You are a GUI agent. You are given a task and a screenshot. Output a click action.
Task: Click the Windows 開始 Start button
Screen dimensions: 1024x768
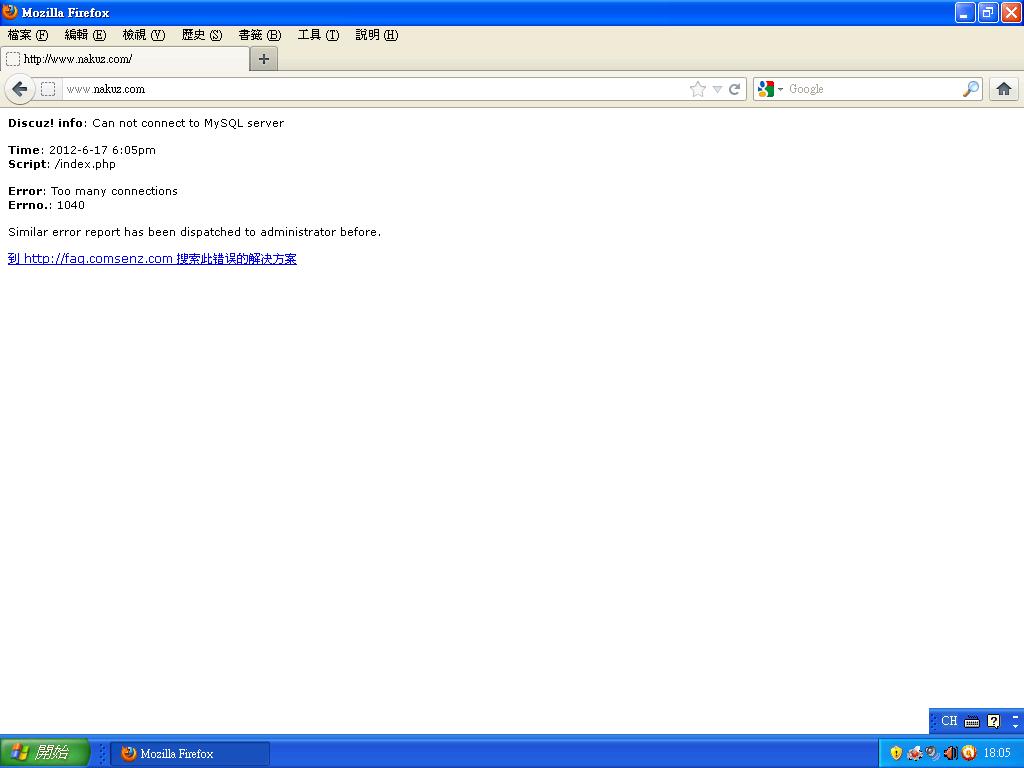(x=44, y=753)
